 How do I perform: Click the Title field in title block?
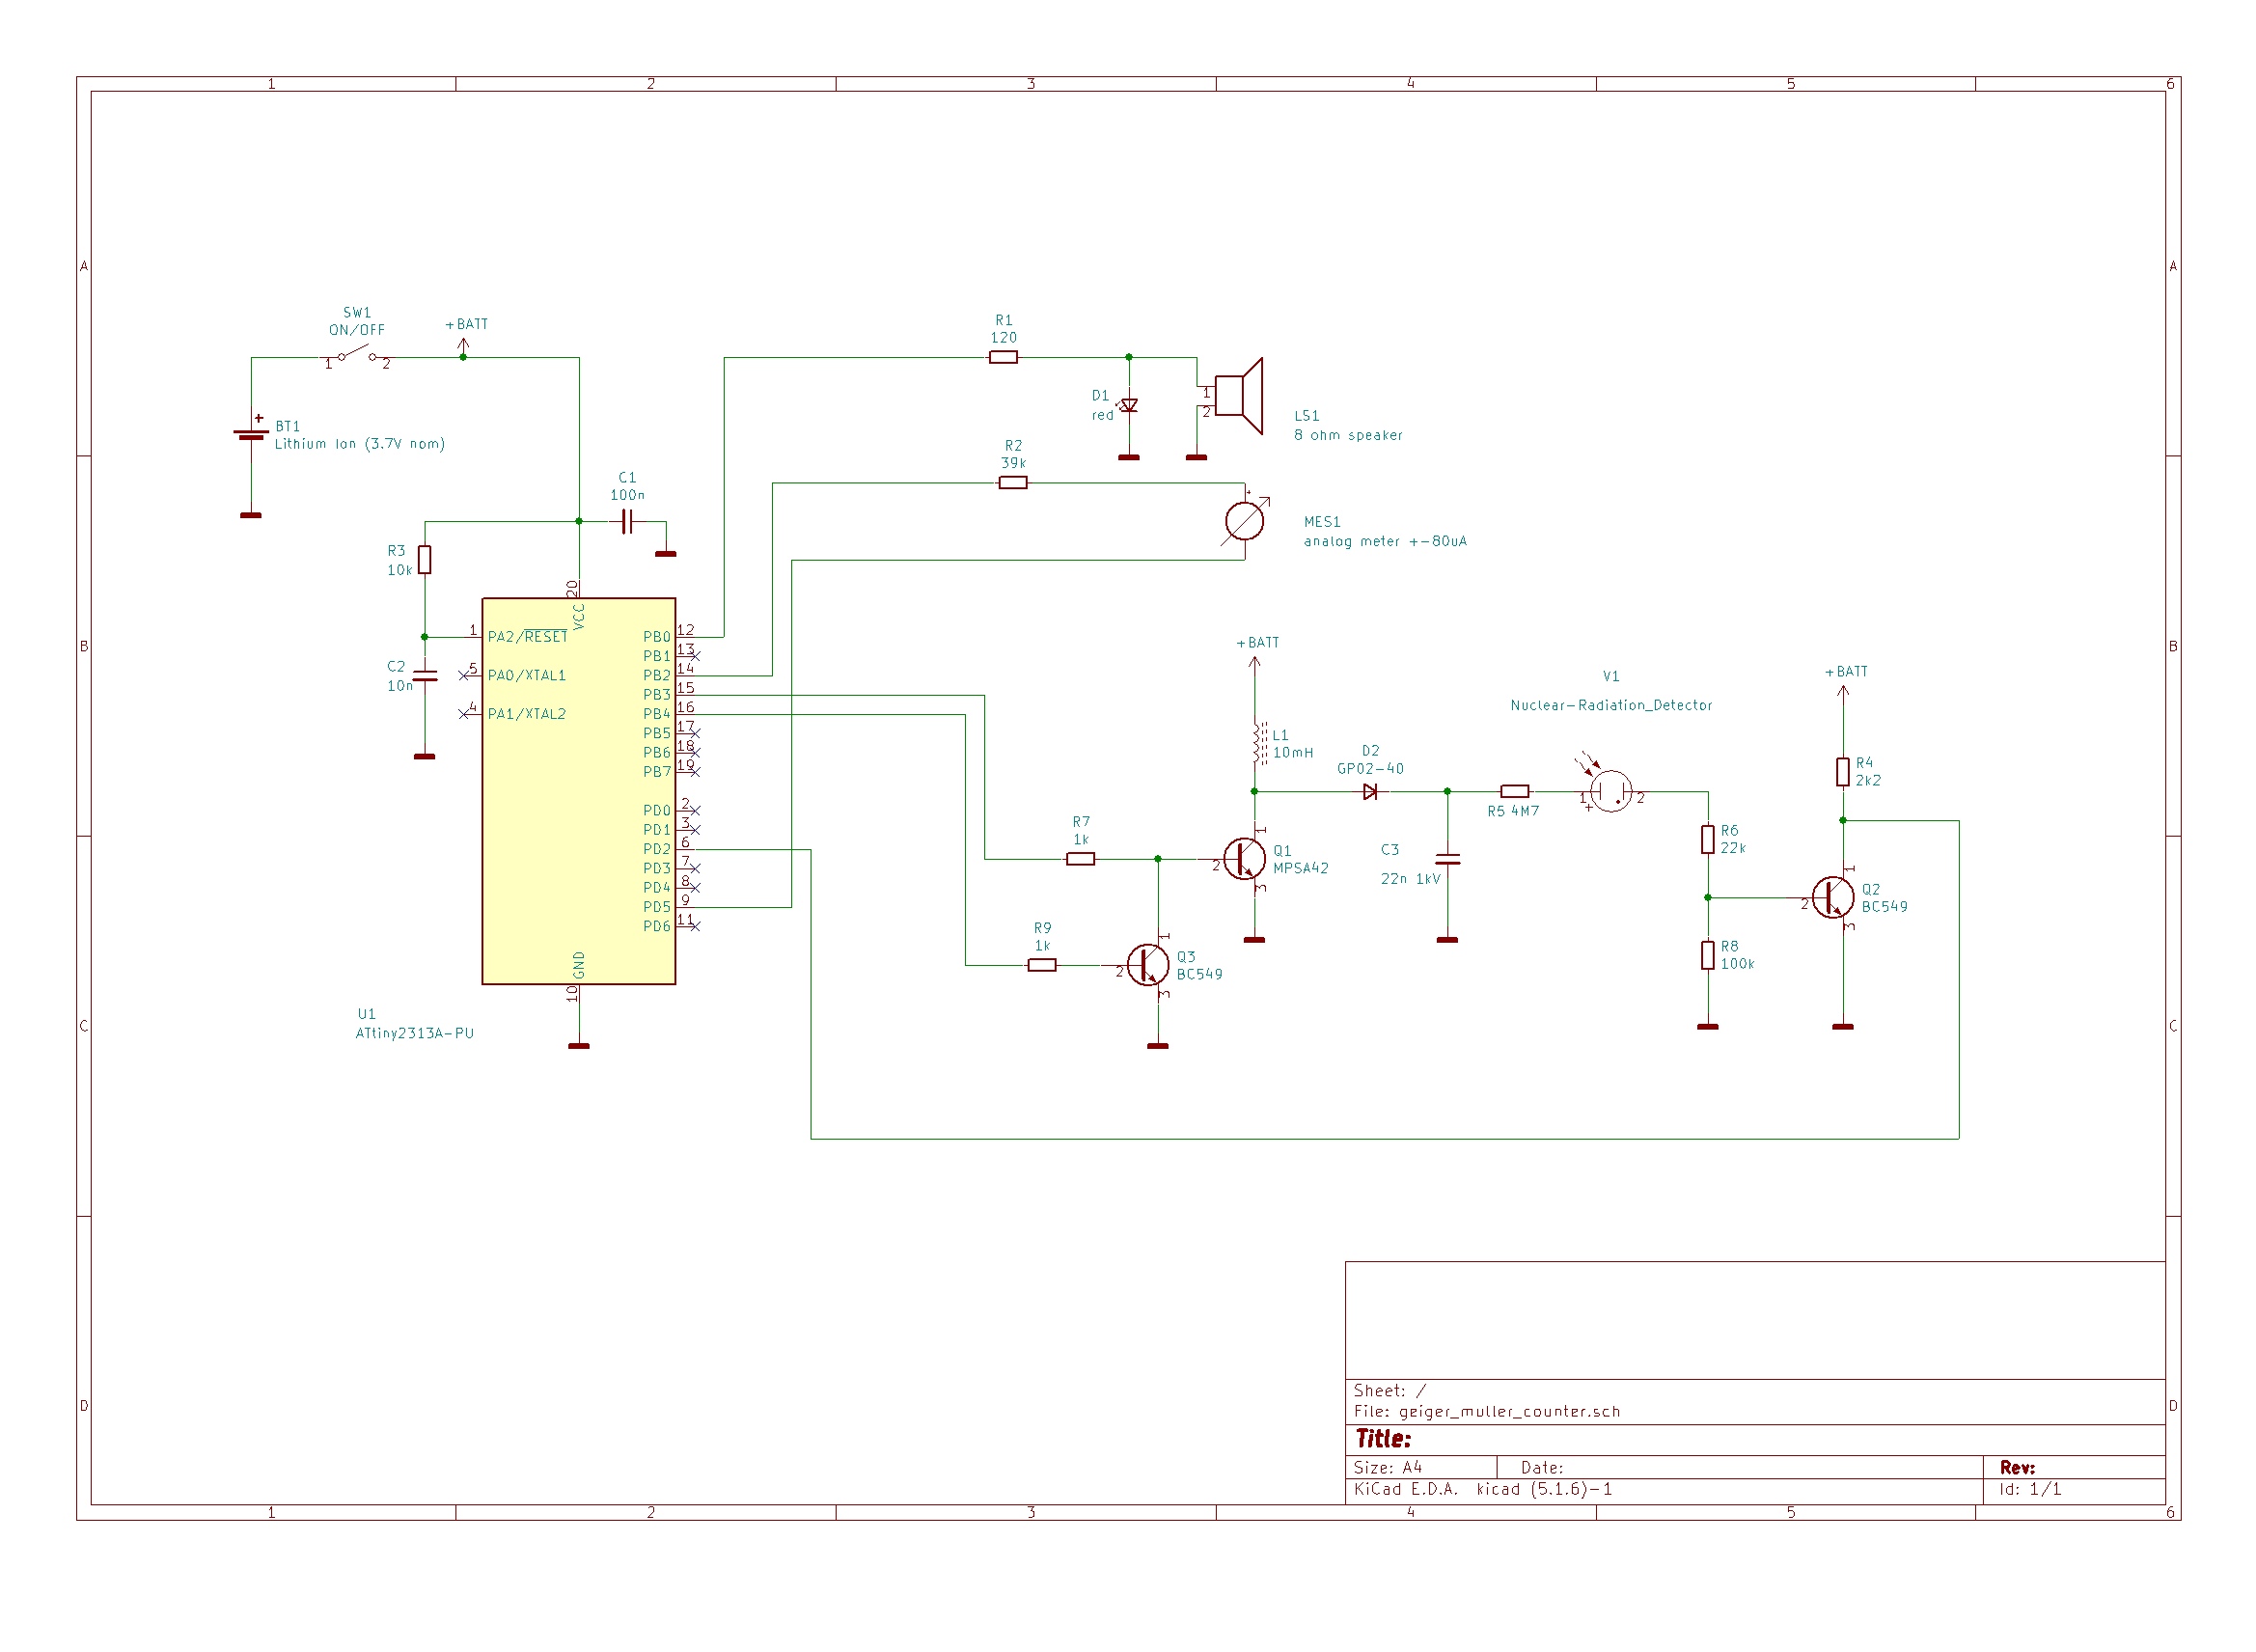tap(1384, 1438)
